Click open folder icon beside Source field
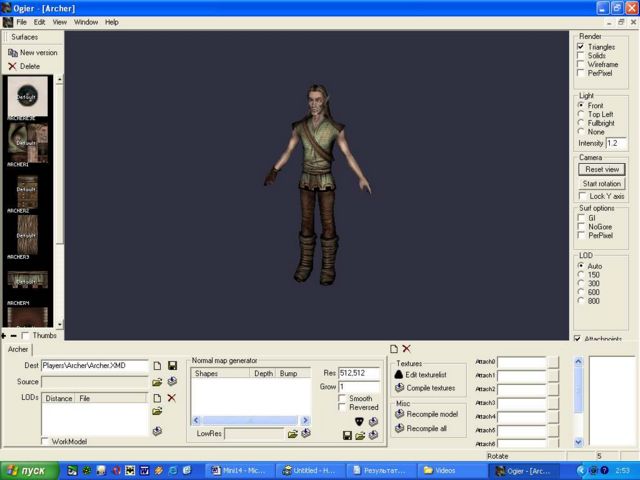The image size is (640, 480). click(157, 382)
